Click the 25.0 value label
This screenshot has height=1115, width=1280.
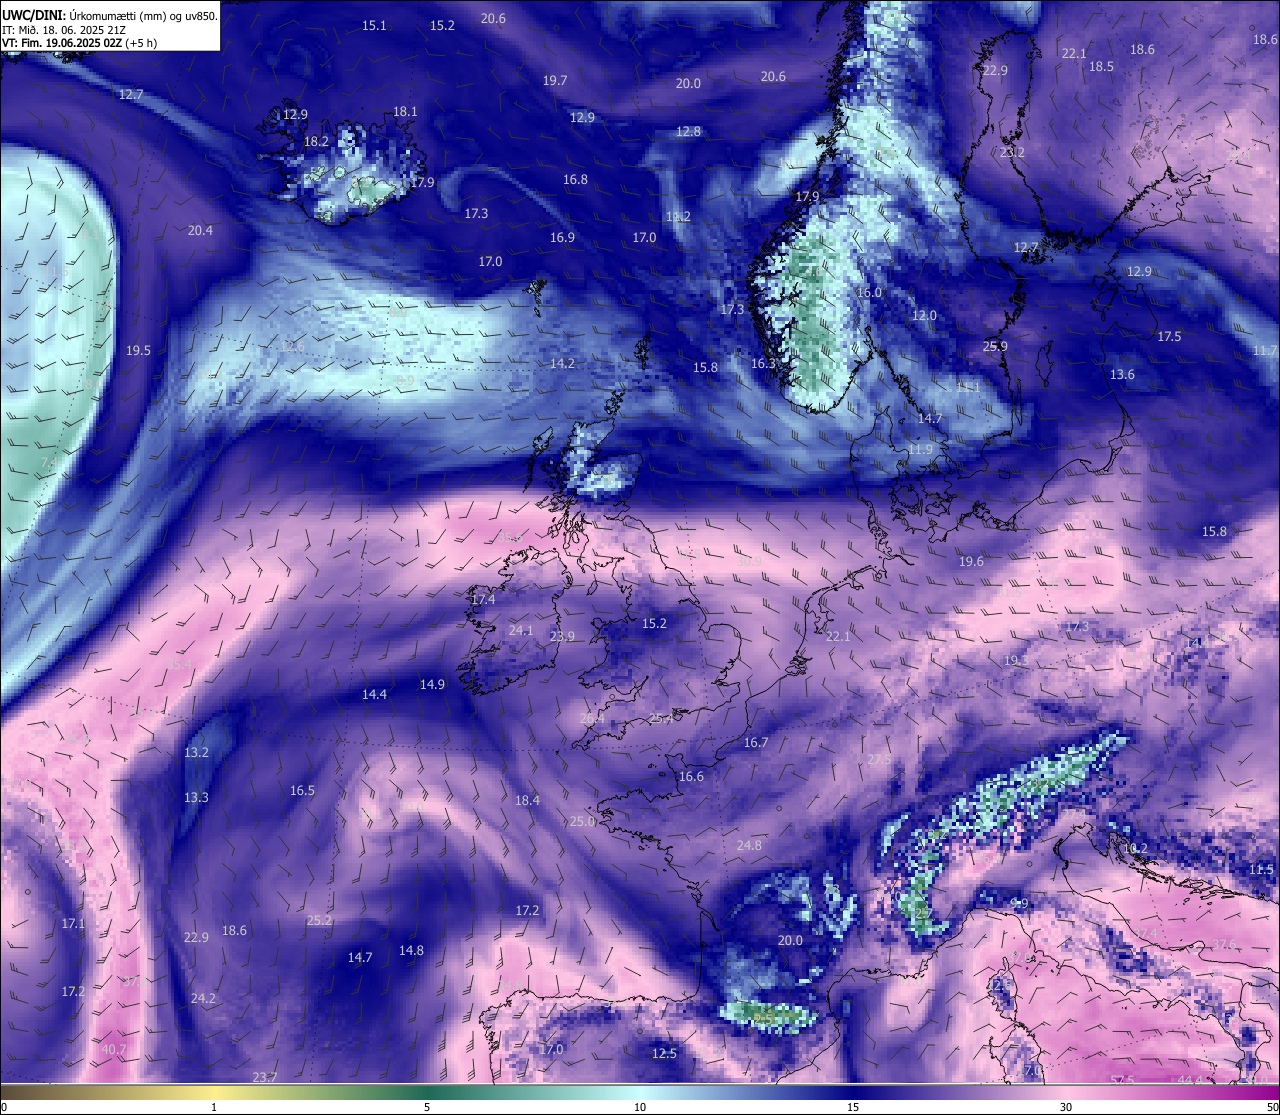click(x=582, y=821)
